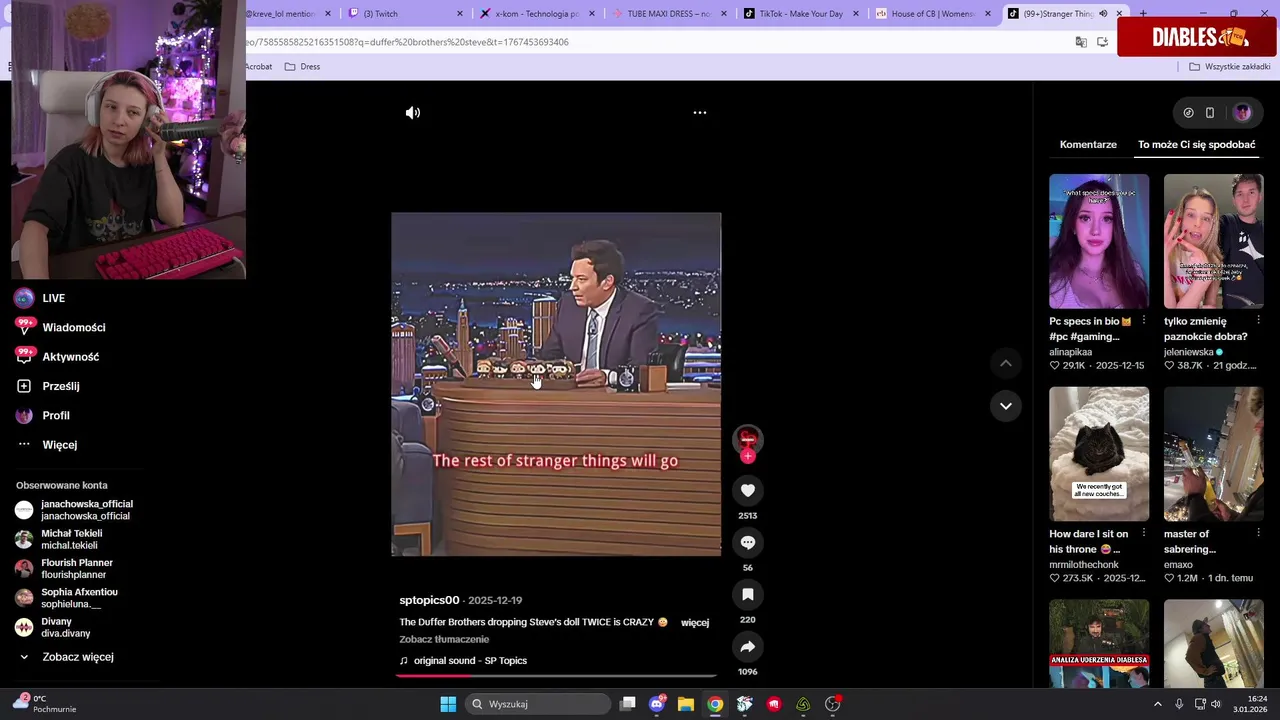Open the video three-dots options menu

700,113
